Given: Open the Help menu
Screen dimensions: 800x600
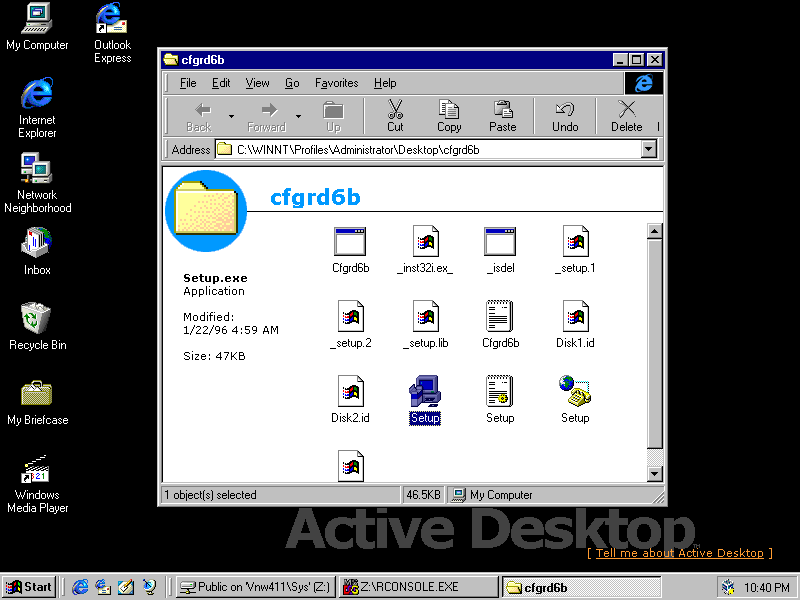Looking at the screenshot, I should coord(385,83).
